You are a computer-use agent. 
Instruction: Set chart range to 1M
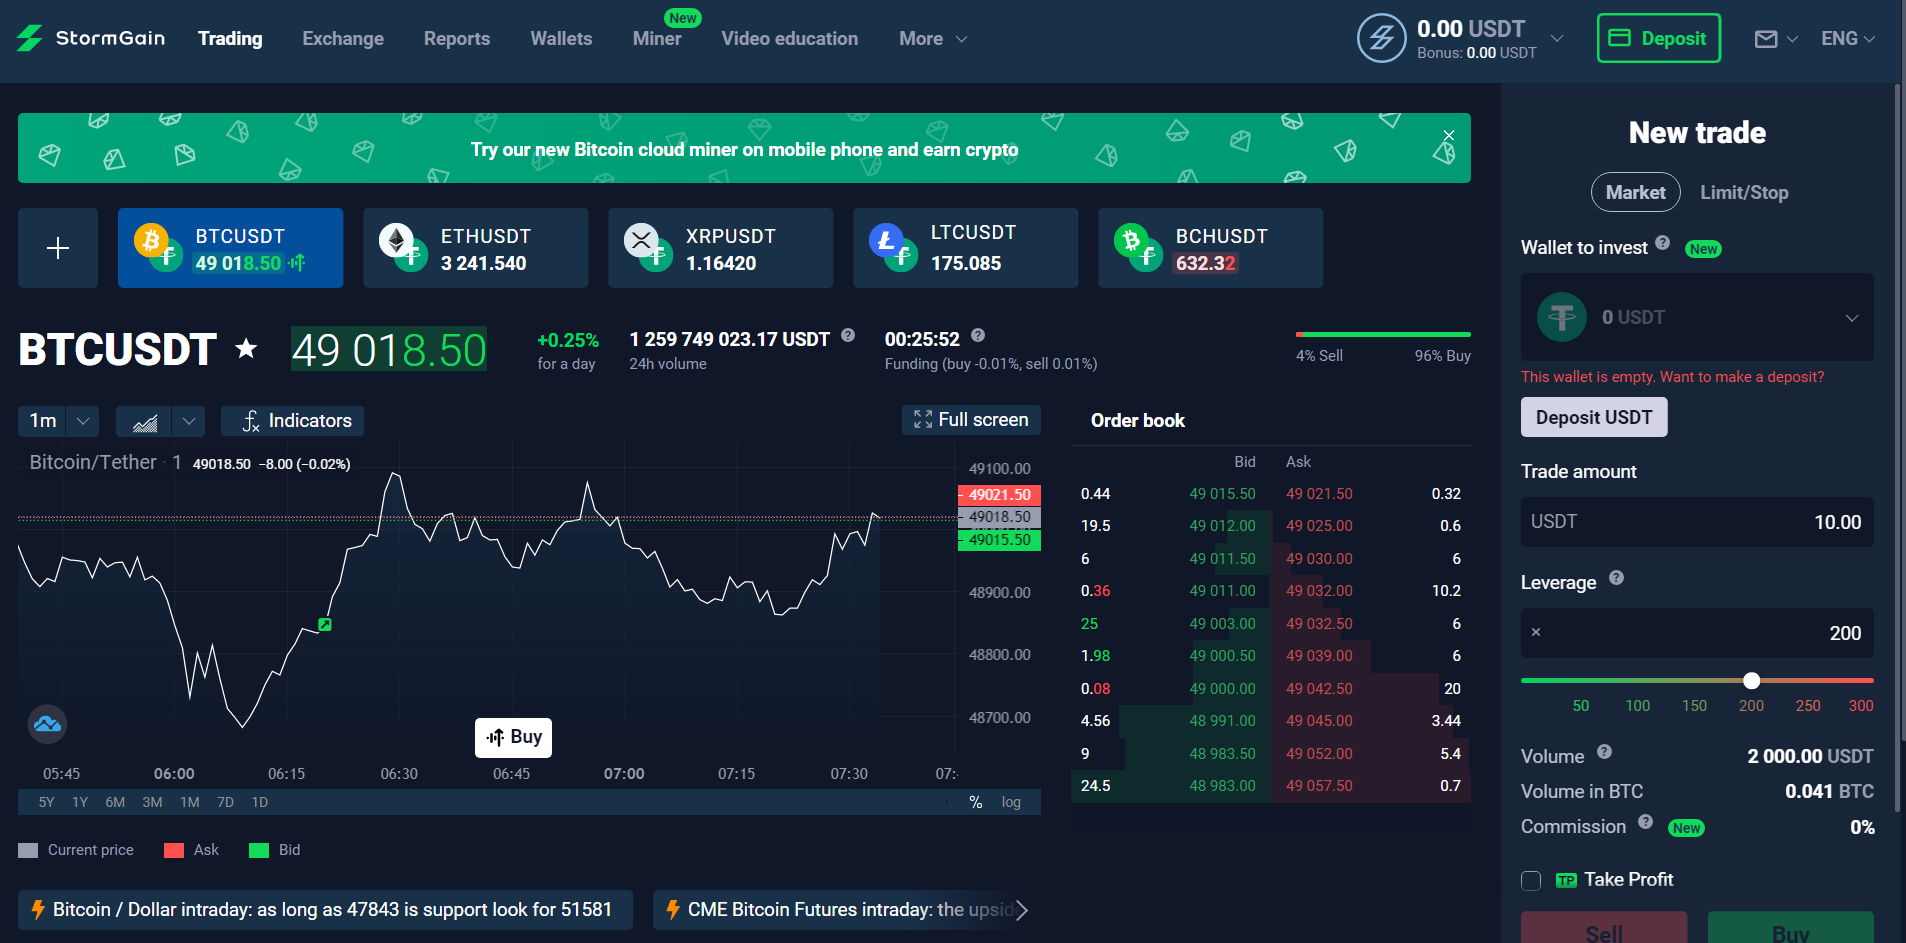pyautogui.click(x=190, y=802)
